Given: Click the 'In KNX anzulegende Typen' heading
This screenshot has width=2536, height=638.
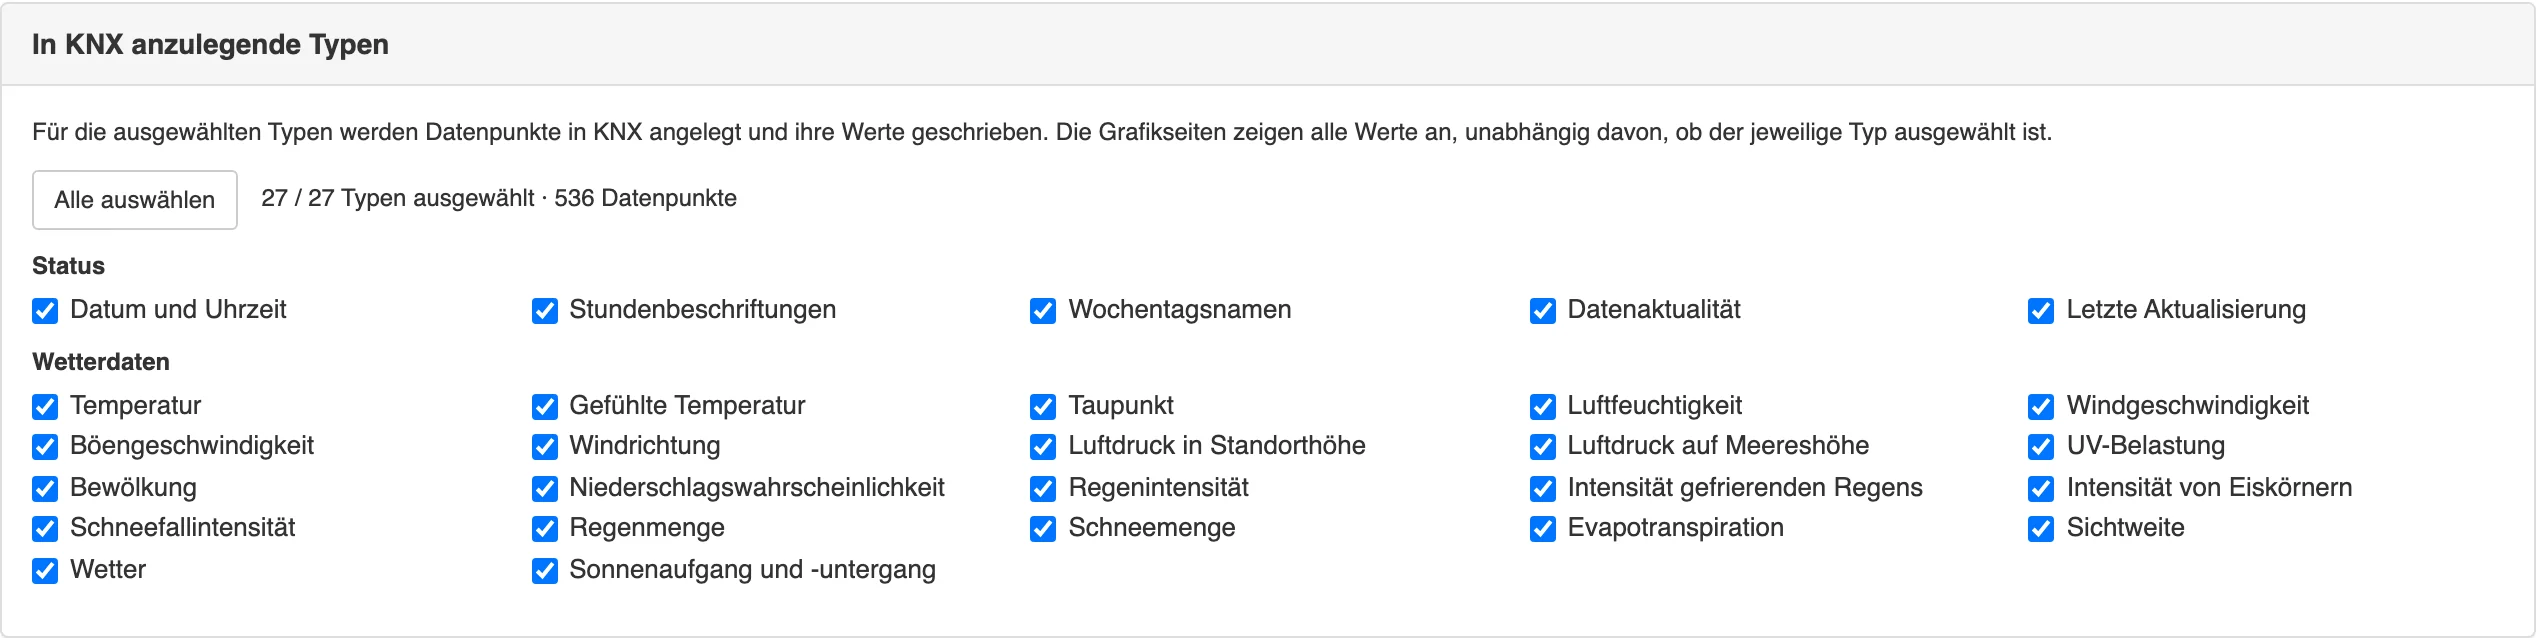Looking at the screenshot, I should click(210, 45).
